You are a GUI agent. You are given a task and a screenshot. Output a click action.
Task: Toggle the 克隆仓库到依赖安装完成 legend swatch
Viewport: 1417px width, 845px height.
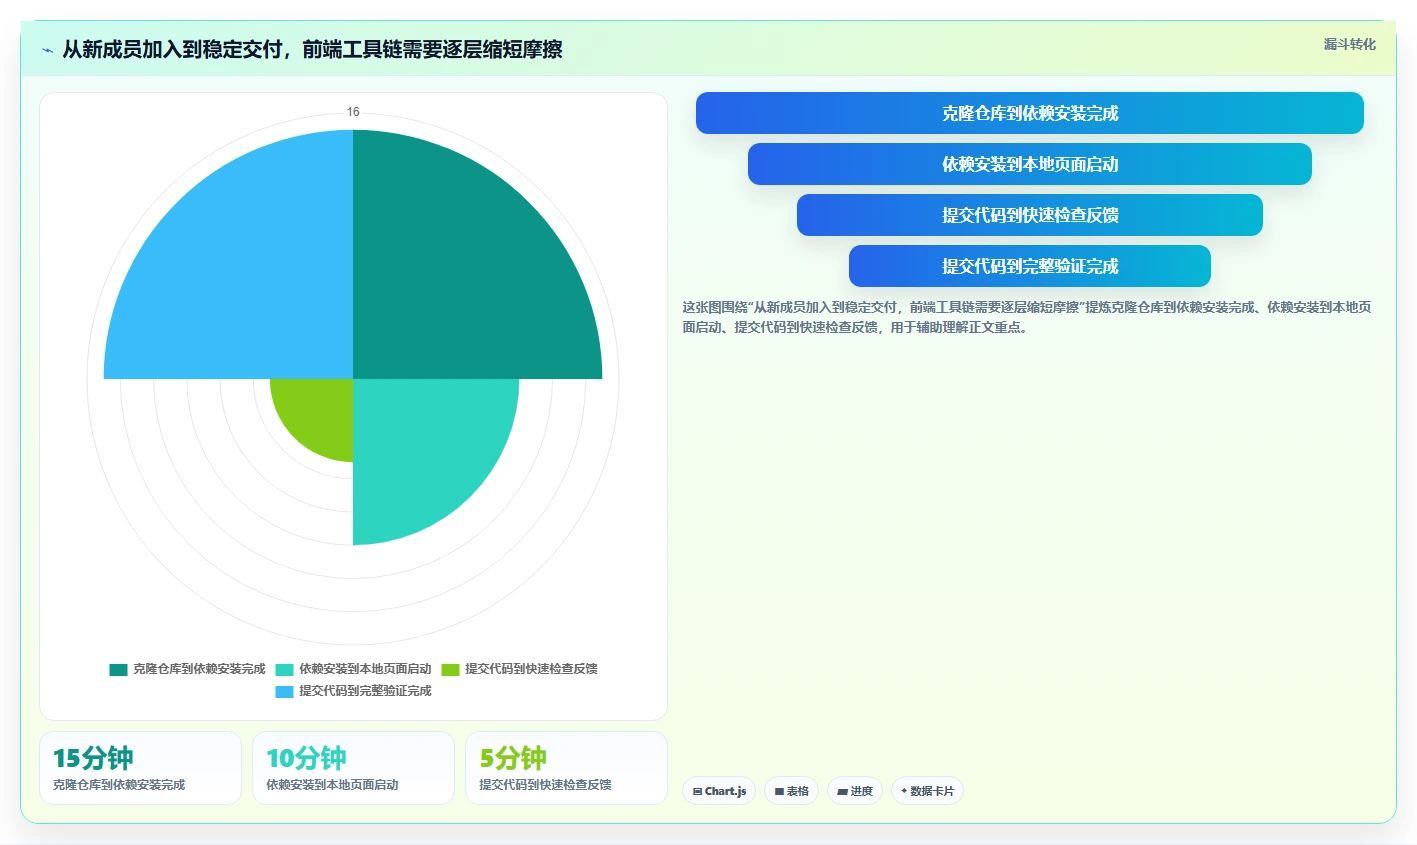(x=118, y=669)
